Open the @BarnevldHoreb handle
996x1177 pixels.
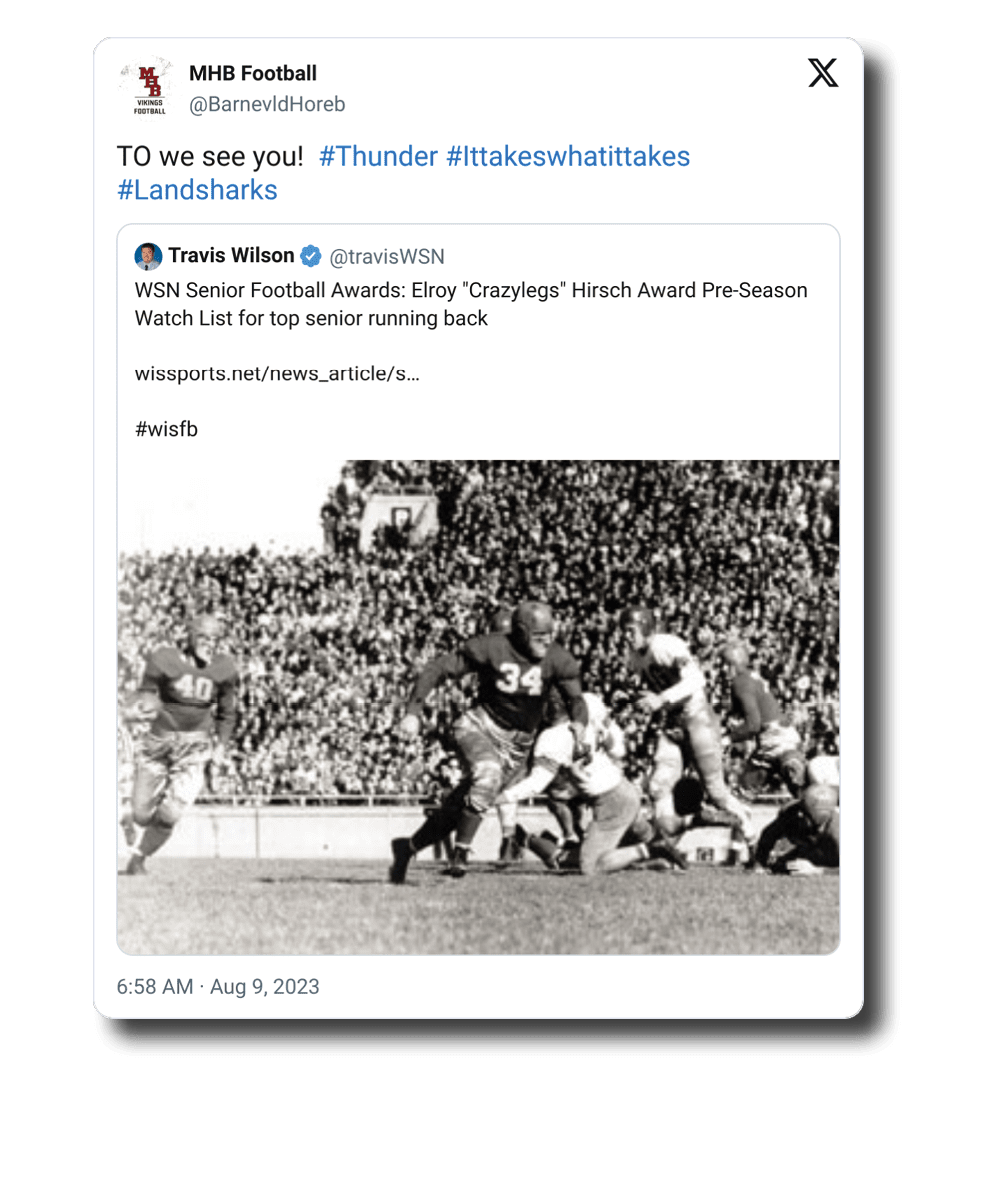[267, 104]
